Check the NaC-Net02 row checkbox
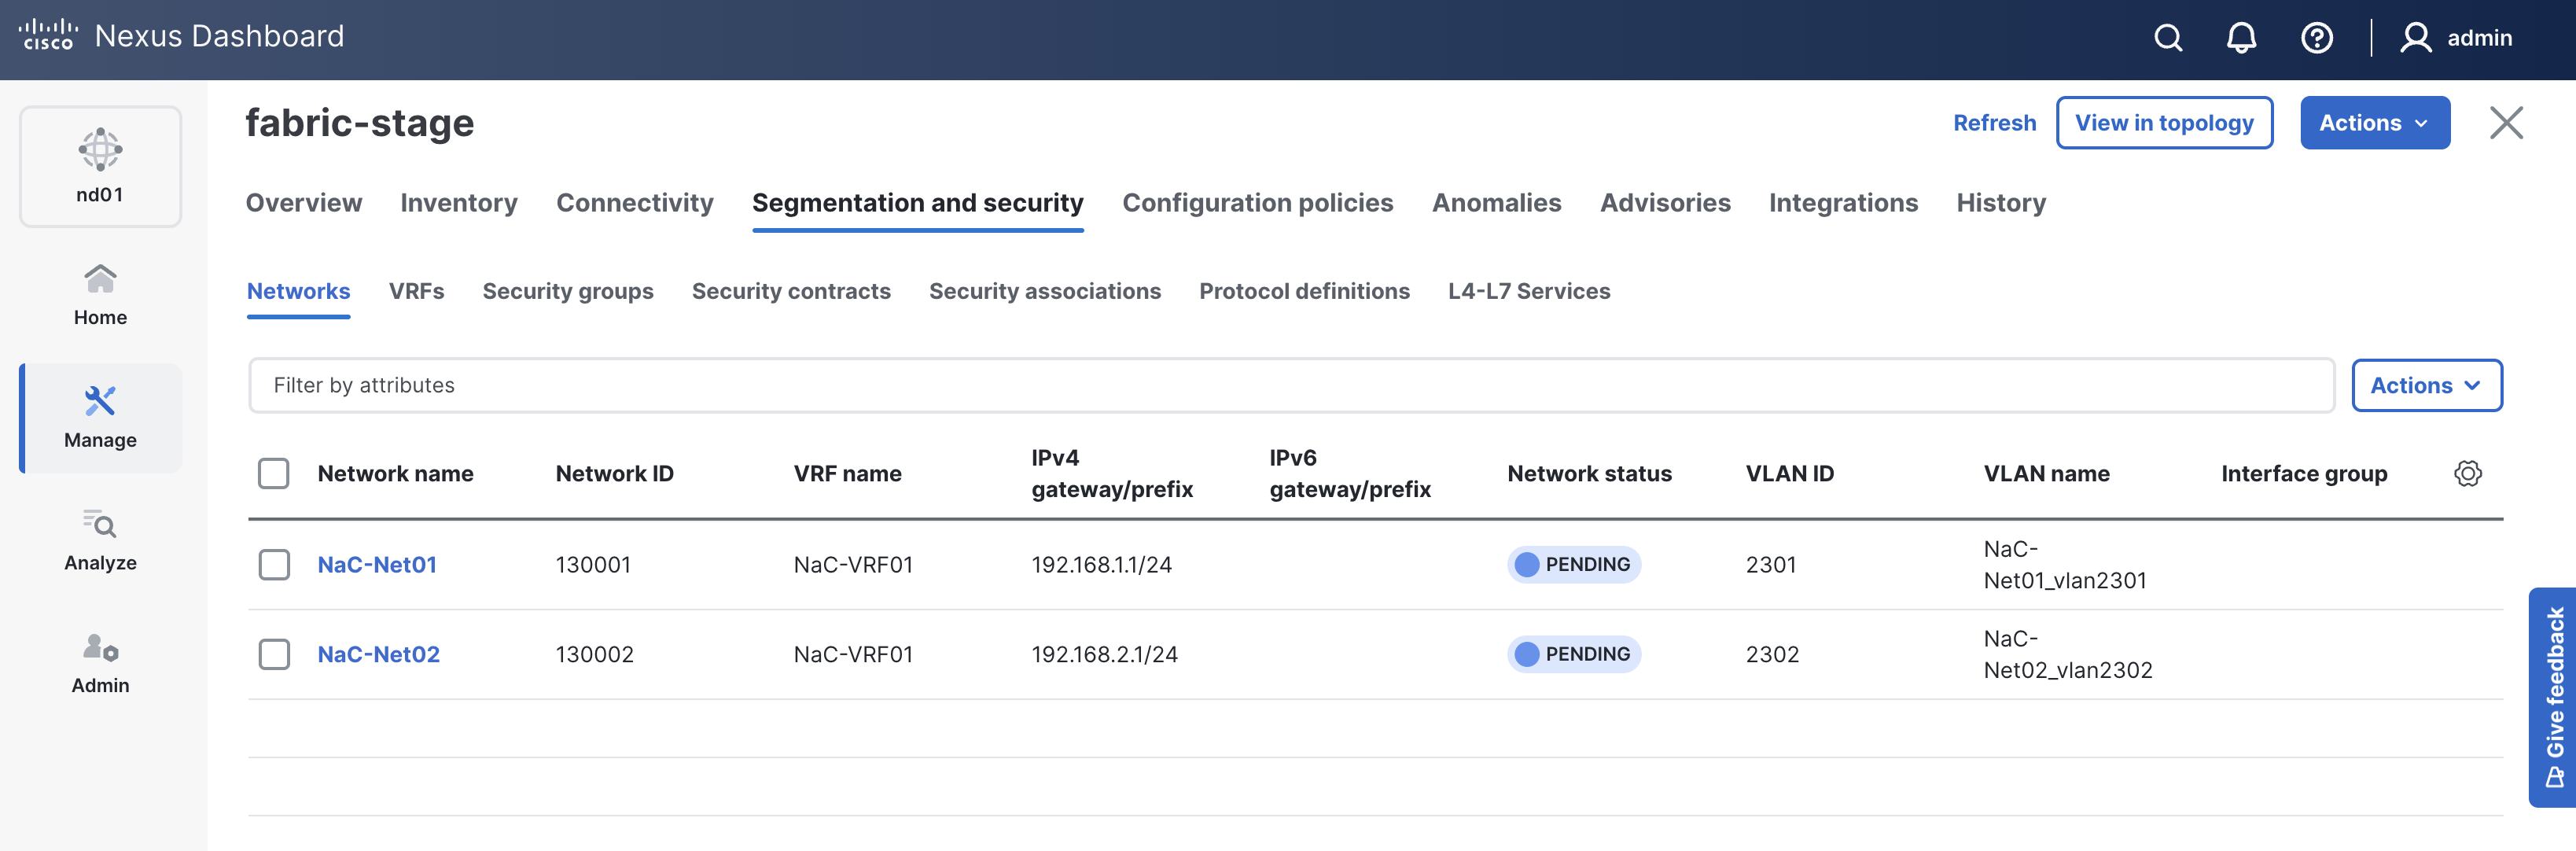Screen dimensions: 2576x851 [274, 654]
